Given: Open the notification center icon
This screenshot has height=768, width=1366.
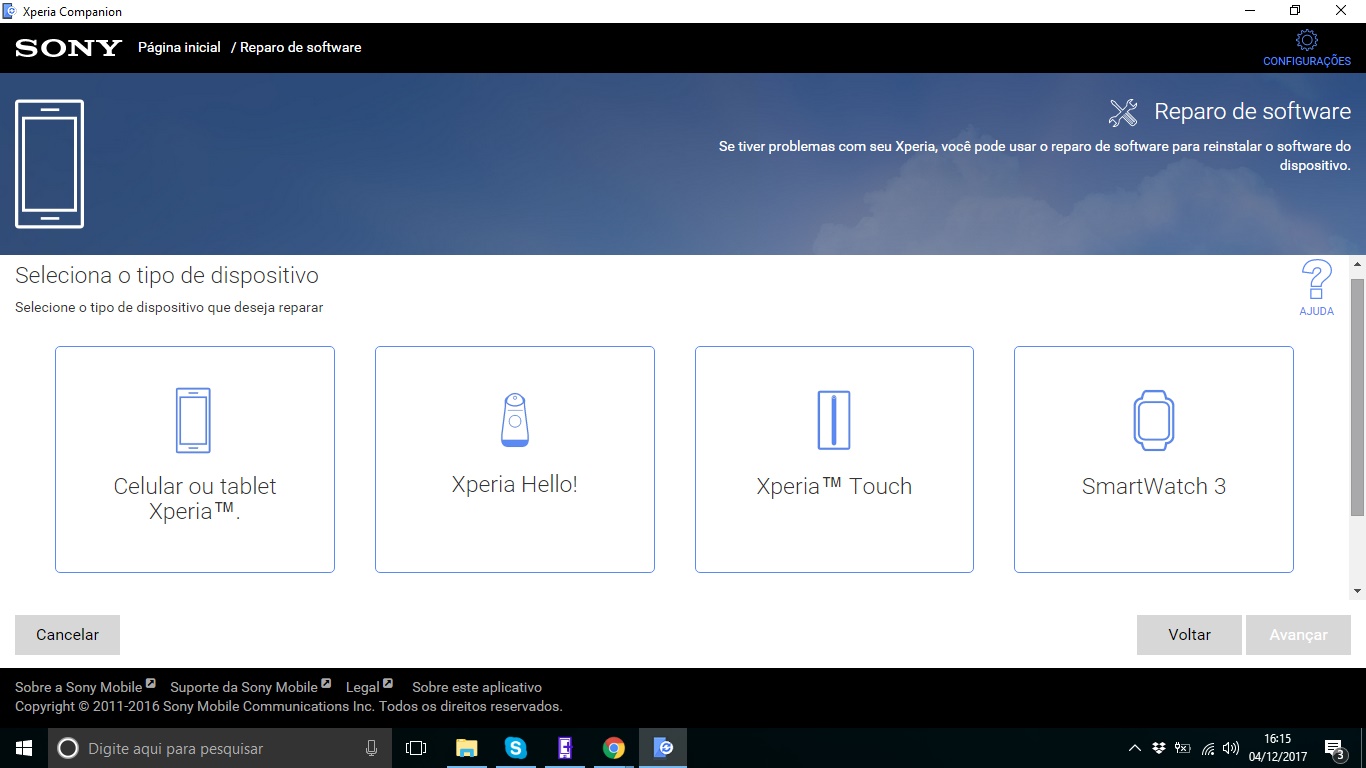Looking at the screenshot, I should (1334, 748).
